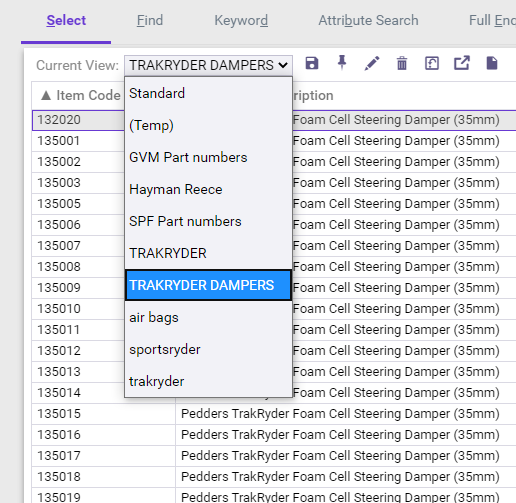The image size is (516, 503).
Task: Click the save view floppy disk icon
Action: pos(312,63)
